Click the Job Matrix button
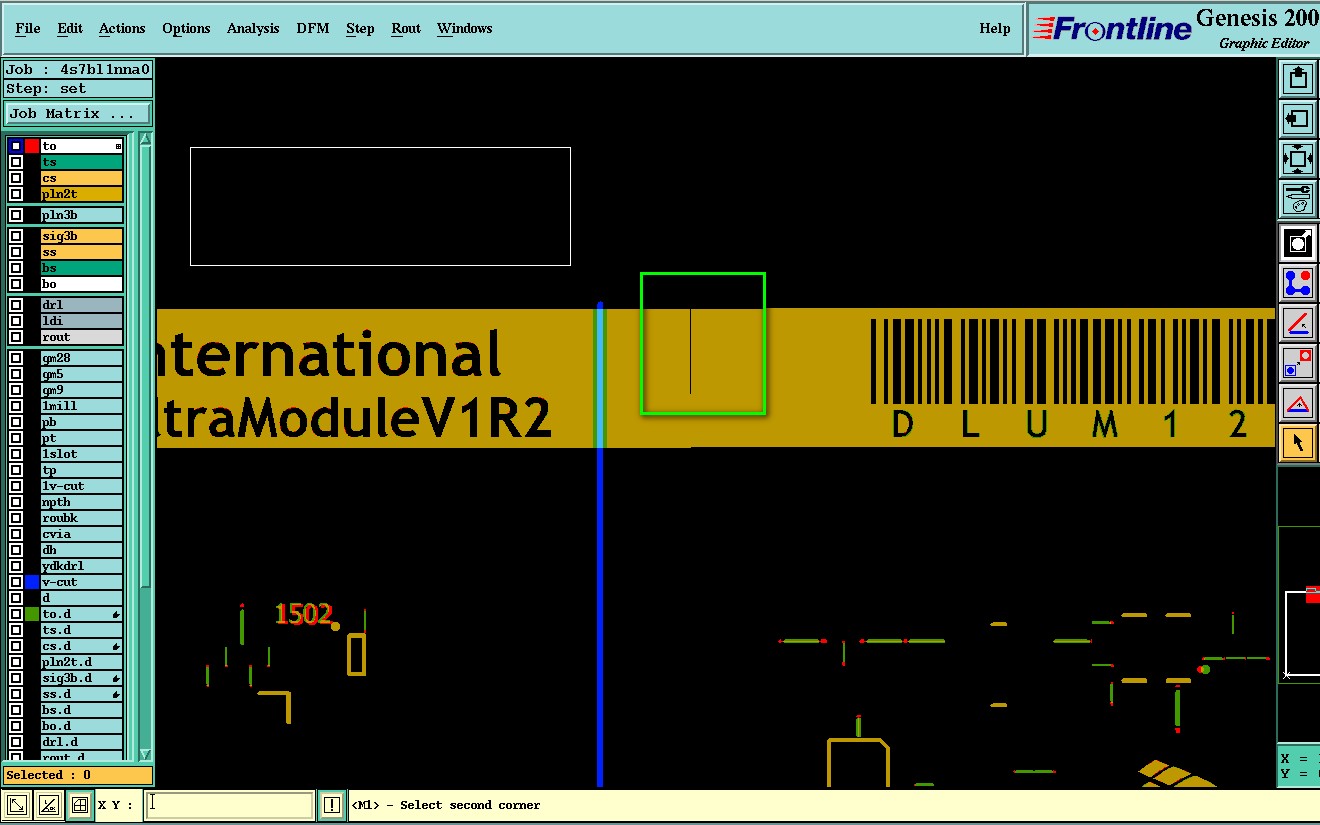The height and width of the screenshot is (825, 1320). (x=78, y=114)
